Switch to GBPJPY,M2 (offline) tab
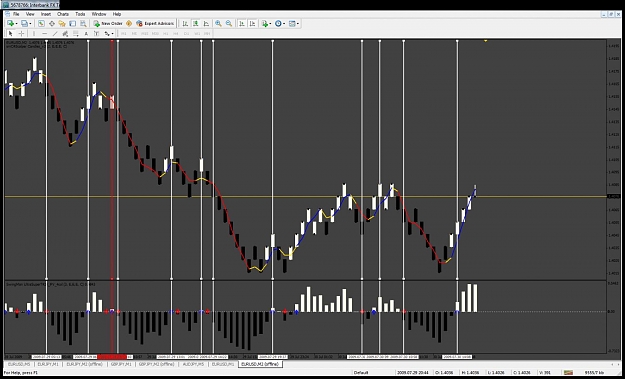 [x=156, y=364]
